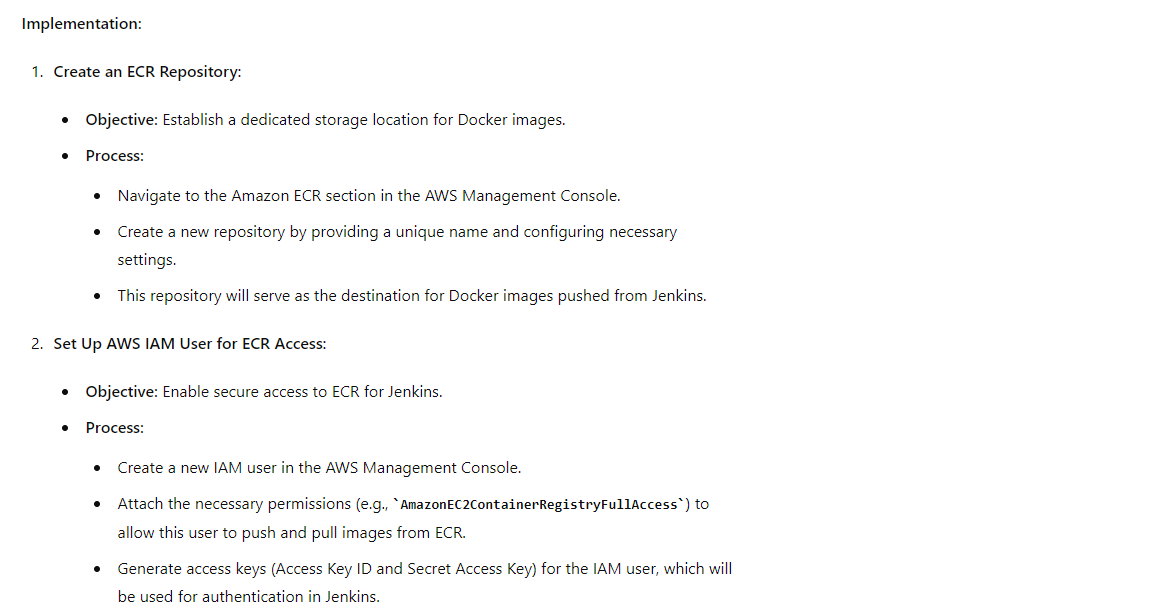Screen dimensions: 1167x616
Task: Click the 'Objective:' label about secure Jenkins access
Action: click(x=121, y=392)
